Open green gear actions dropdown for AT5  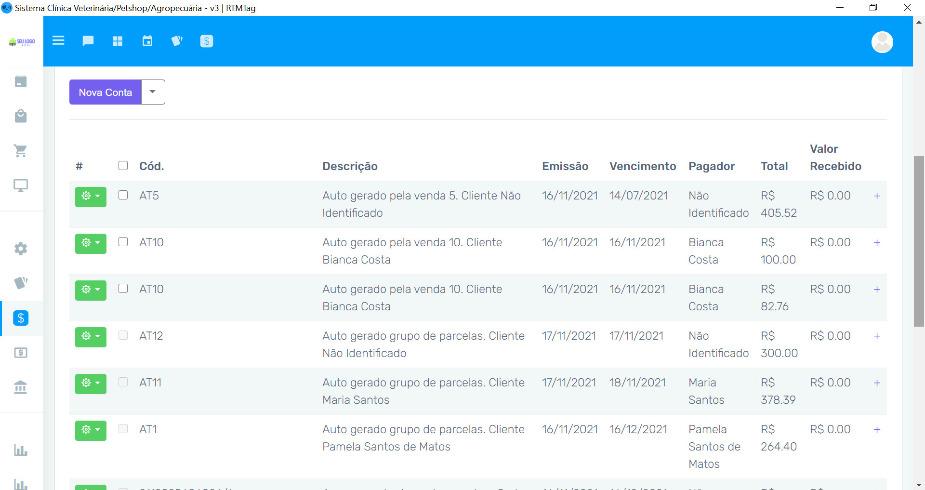point(90,197)
